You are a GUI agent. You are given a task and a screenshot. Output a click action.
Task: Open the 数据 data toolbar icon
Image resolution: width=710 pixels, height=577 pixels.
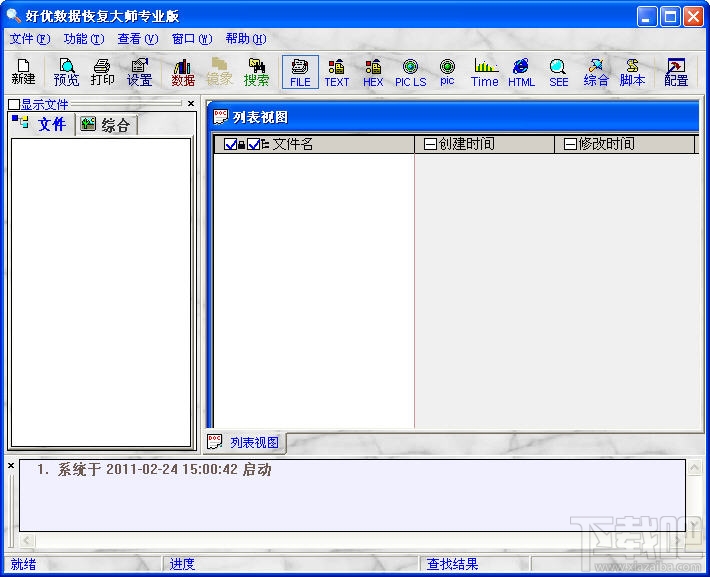183,72
